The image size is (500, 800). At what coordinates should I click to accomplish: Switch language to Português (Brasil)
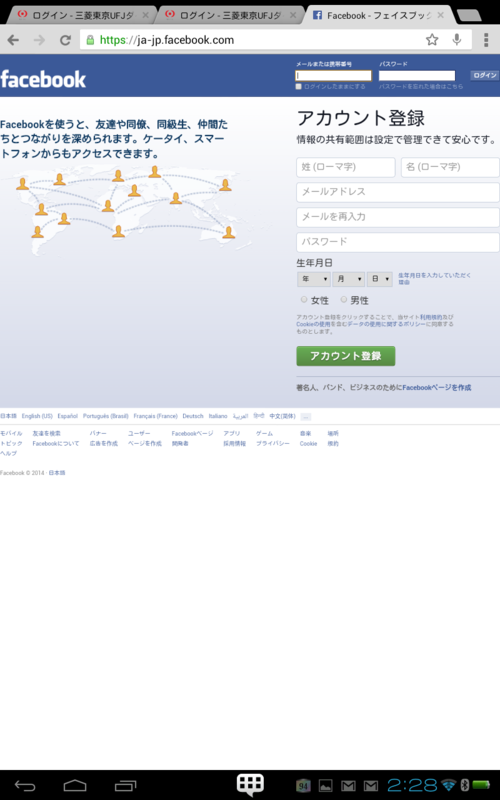[106, 416]
